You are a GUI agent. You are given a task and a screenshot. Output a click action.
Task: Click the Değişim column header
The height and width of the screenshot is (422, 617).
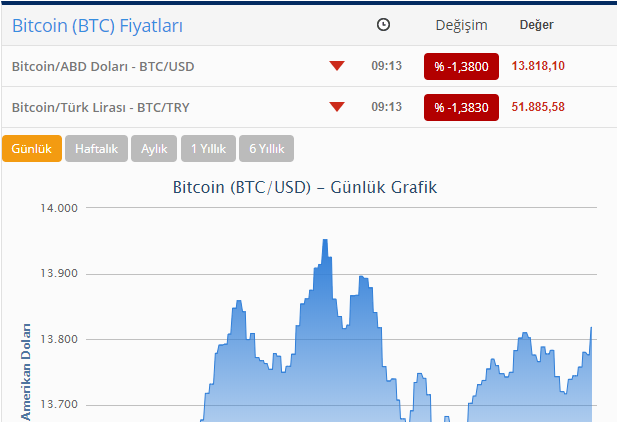point(461,25)
